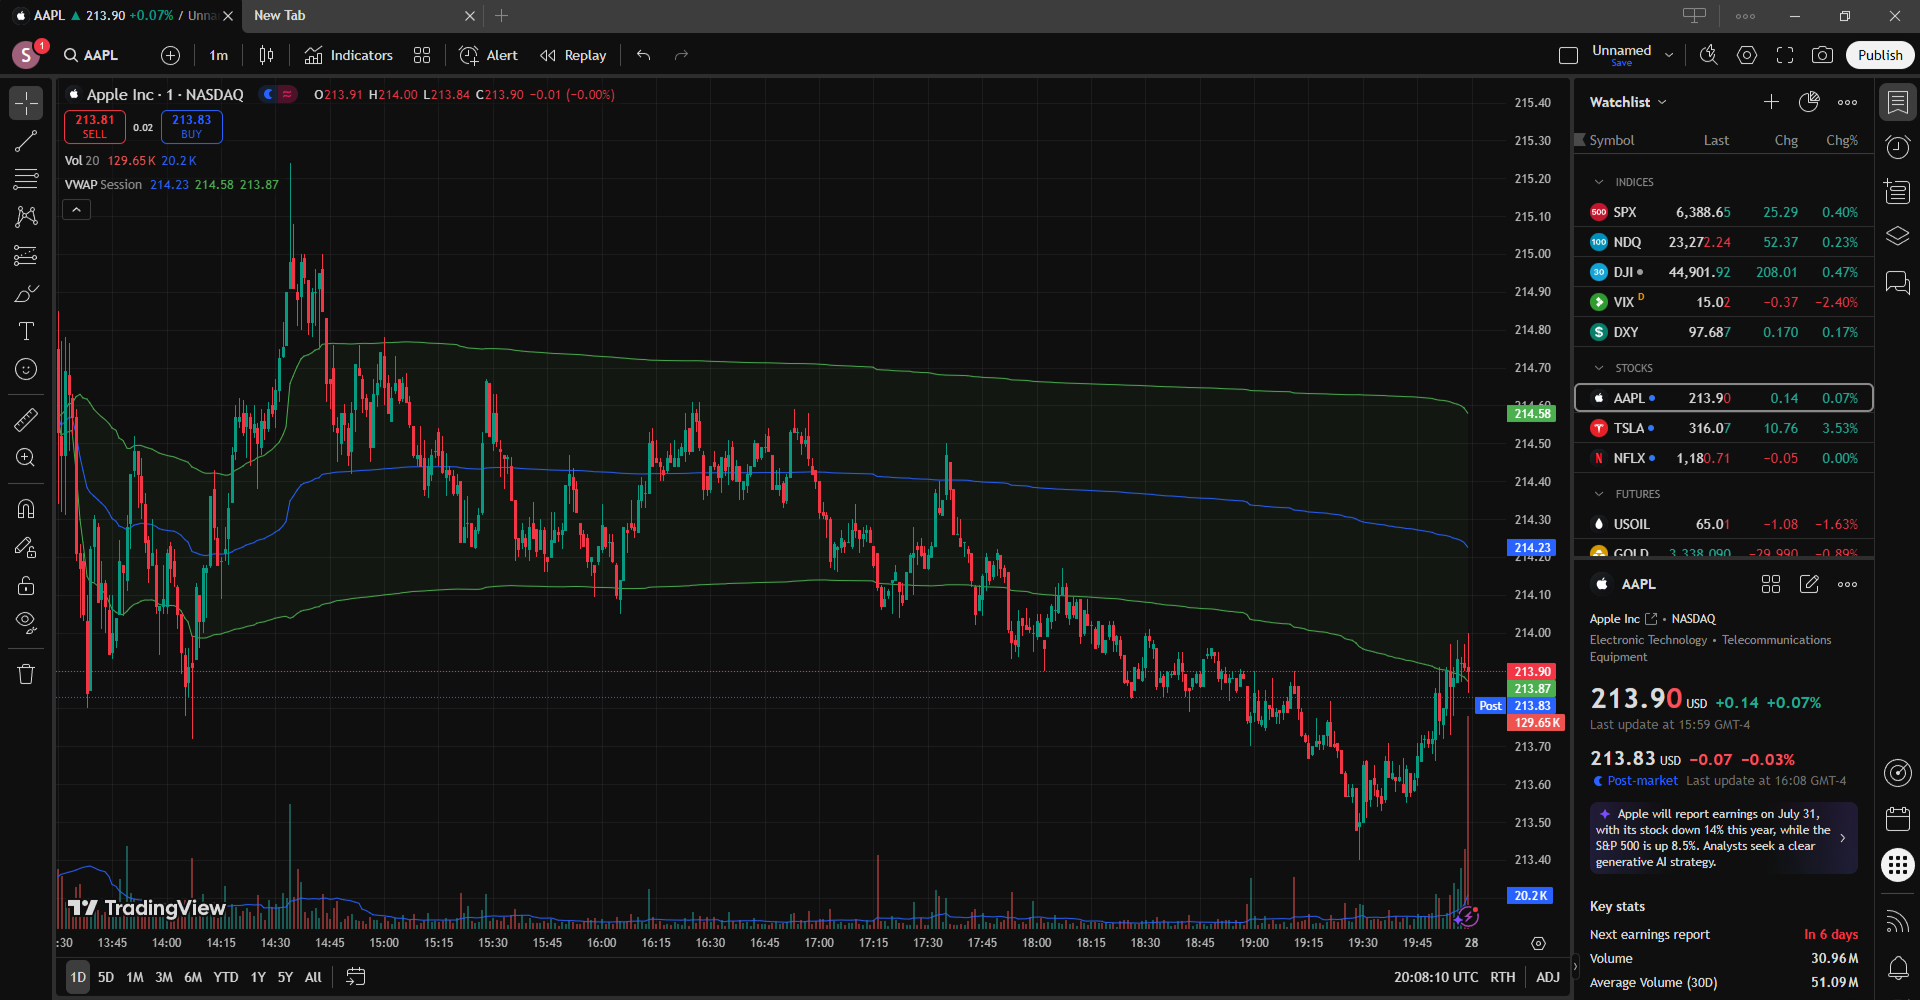This screenshot has width=1920, height=1000.
Task: Take a chart snapshot with camera icon
Action: click(x=1822, y=55)
